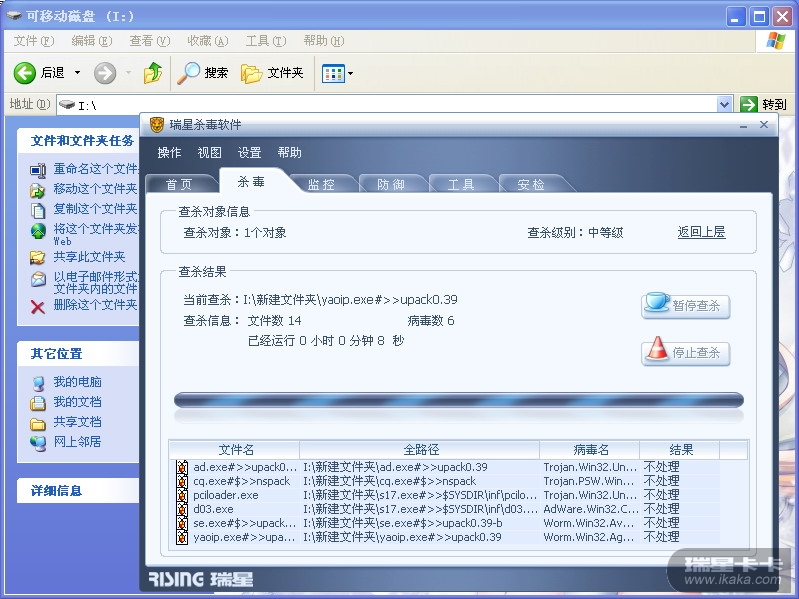Screen dimensions: 799x599
Task: Click 移动这个文件夹 move task link
Action: tap(96, 189)
